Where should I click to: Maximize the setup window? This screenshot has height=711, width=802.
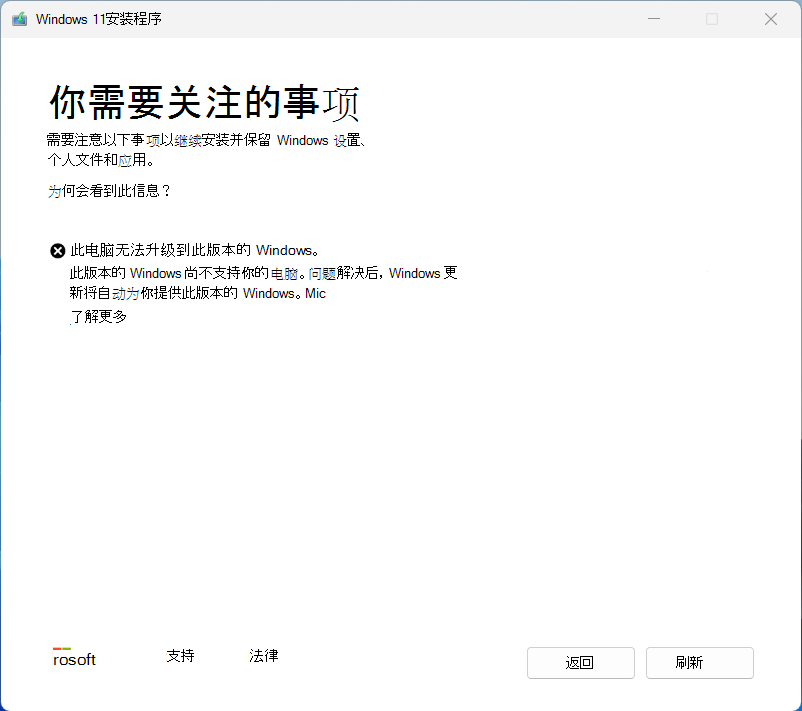pos(712,19)
